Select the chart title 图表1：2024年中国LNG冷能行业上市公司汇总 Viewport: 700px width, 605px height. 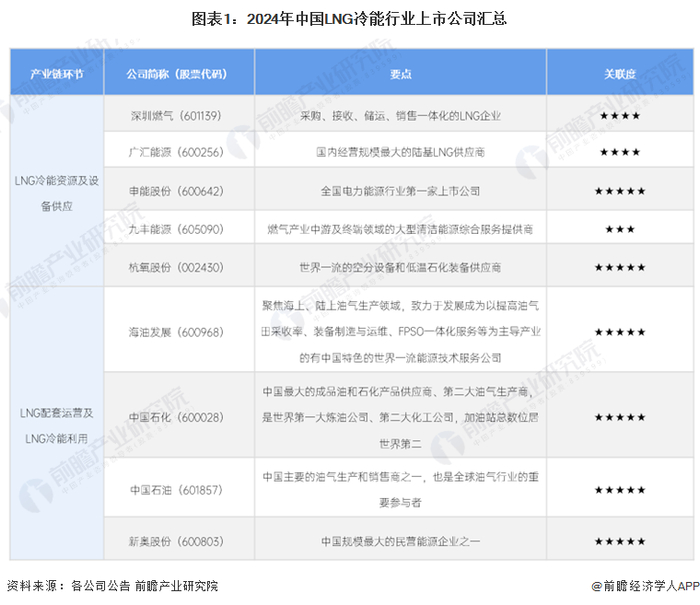349,19
